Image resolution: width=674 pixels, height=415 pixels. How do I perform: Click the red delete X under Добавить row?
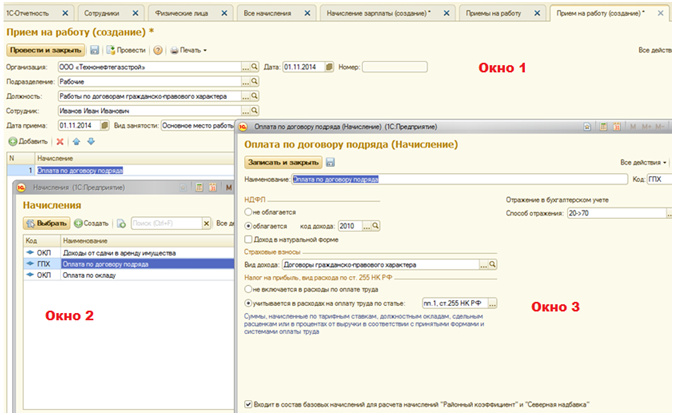pyautogui.click(x=60, y=141)
